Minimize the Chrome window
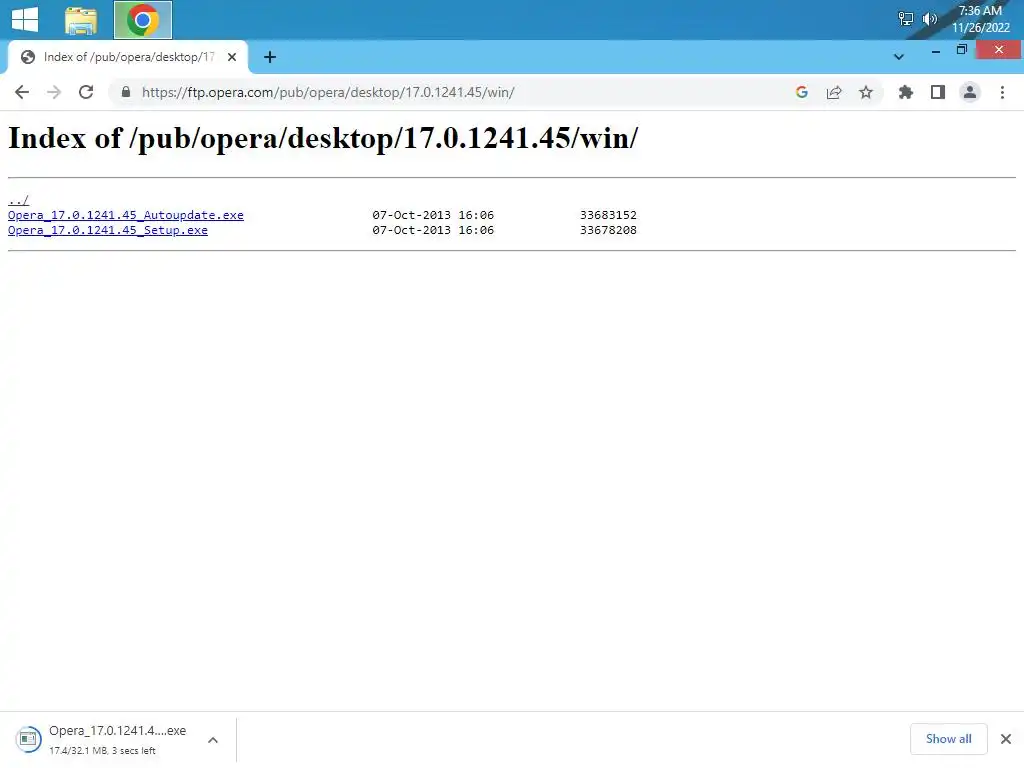 (x=936, y=50)
